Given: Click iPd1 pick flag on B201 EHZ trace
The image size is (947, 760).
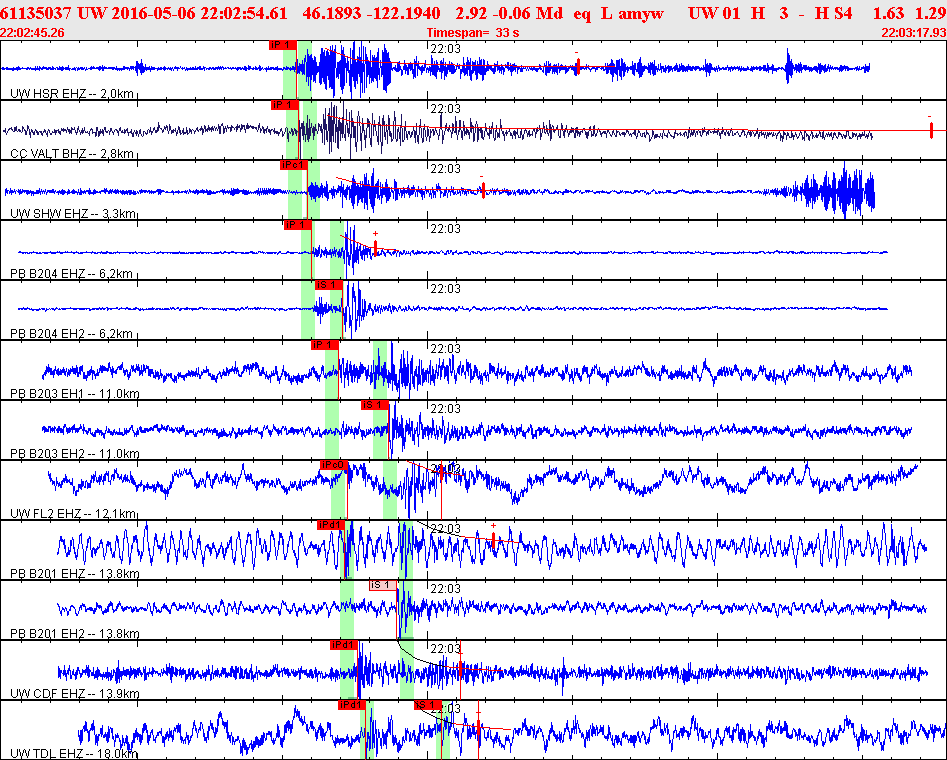Looking at the screenshot, I should (331, 525).
